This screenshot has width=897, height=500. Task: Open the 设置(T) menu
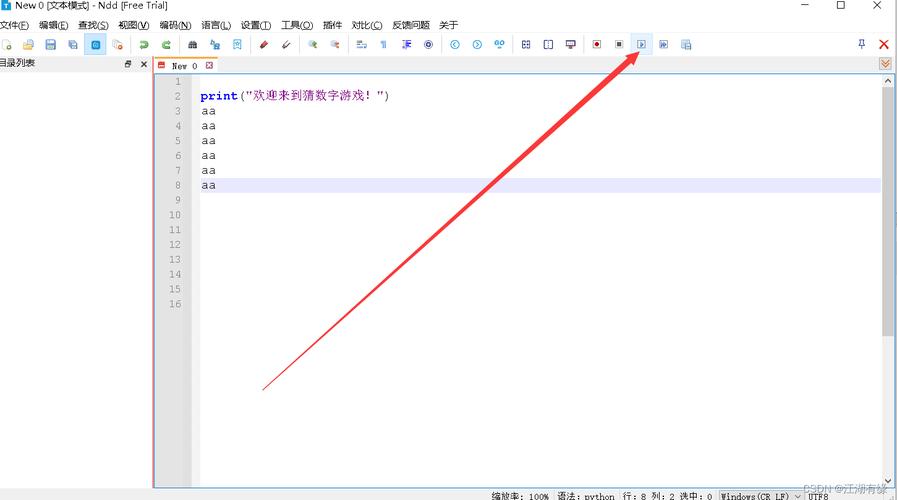[256, 25]
